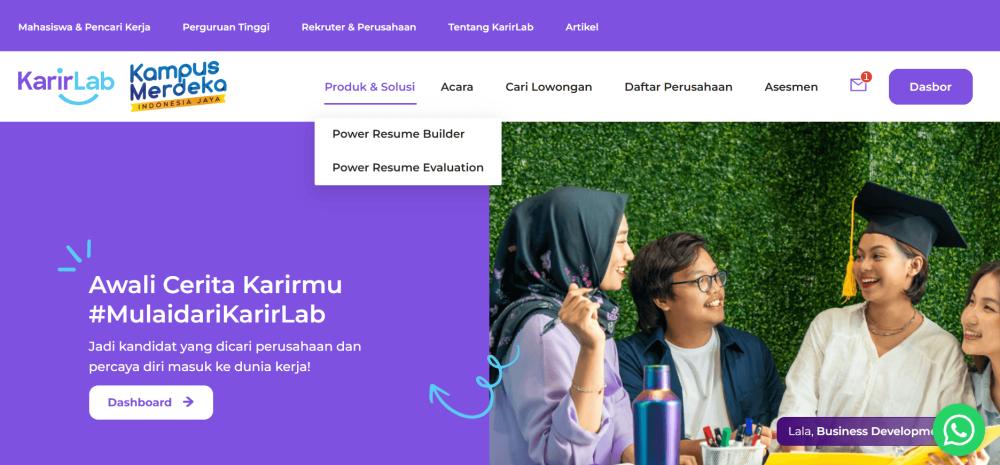Open Mahasiswa & Pencari Kerja link
The width and height of the screenshot is (1000, 465).
click(84, 27)
